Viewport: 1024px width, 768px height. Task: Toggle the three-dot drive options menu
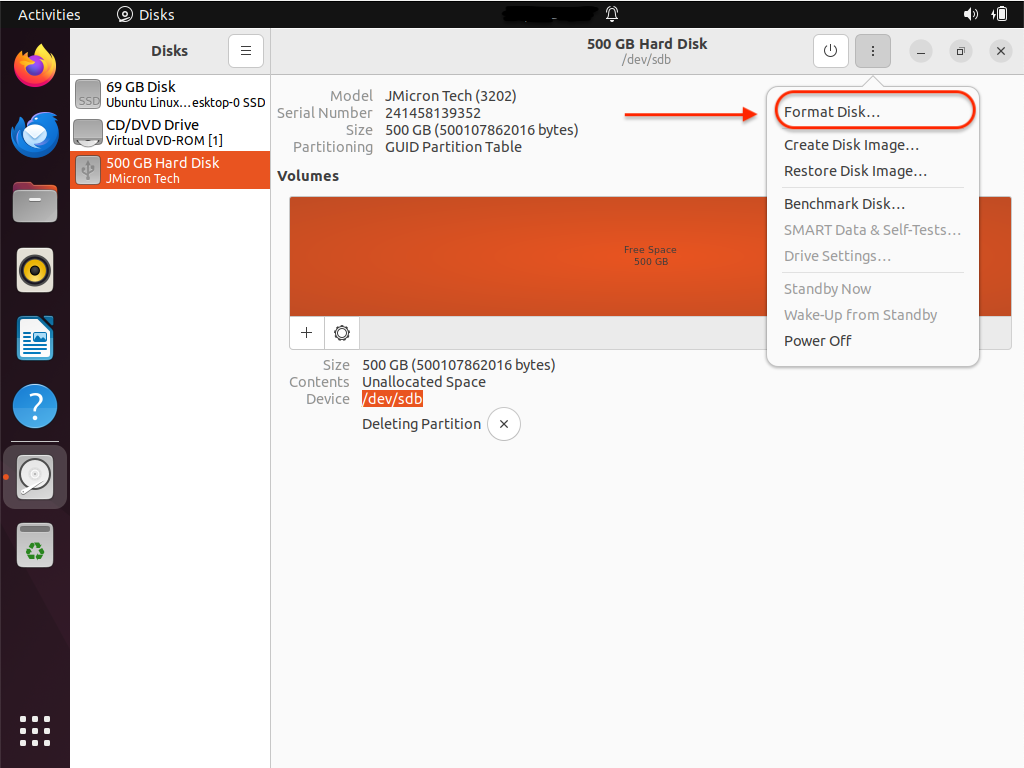click(873, 51)
